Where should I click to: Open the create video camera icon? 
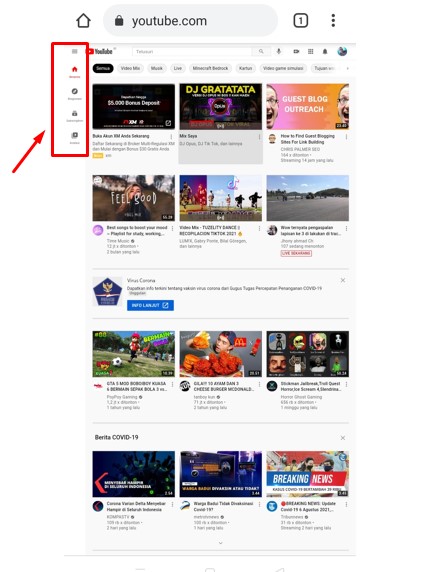(x=296, y=51)
